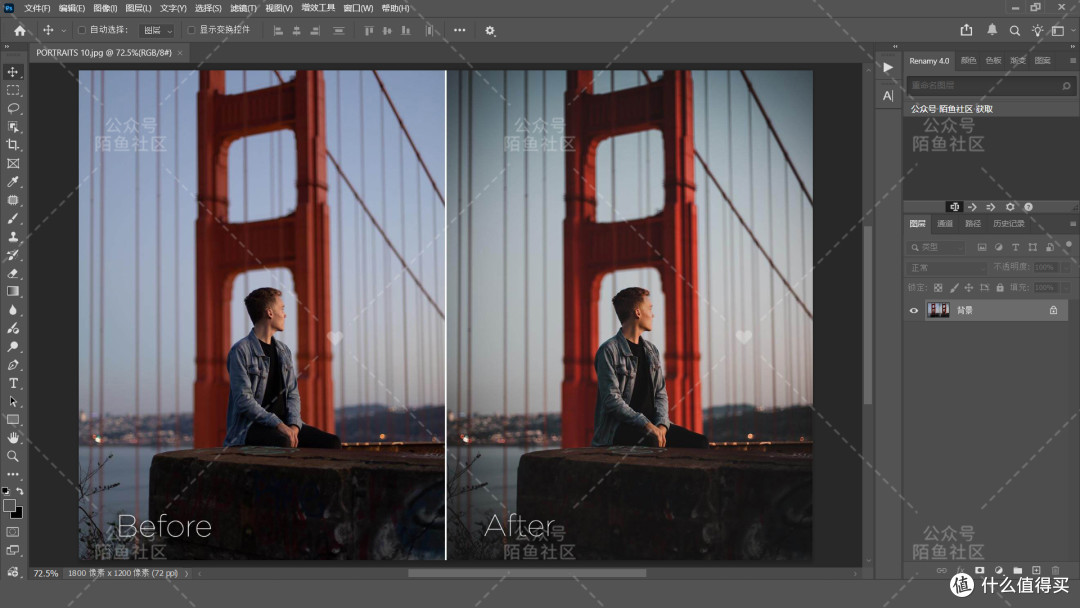The width and height of the screenshot is (1080, 608).
Task: Open the layer filter 类型 dropdown
Action: pos(936,247)
